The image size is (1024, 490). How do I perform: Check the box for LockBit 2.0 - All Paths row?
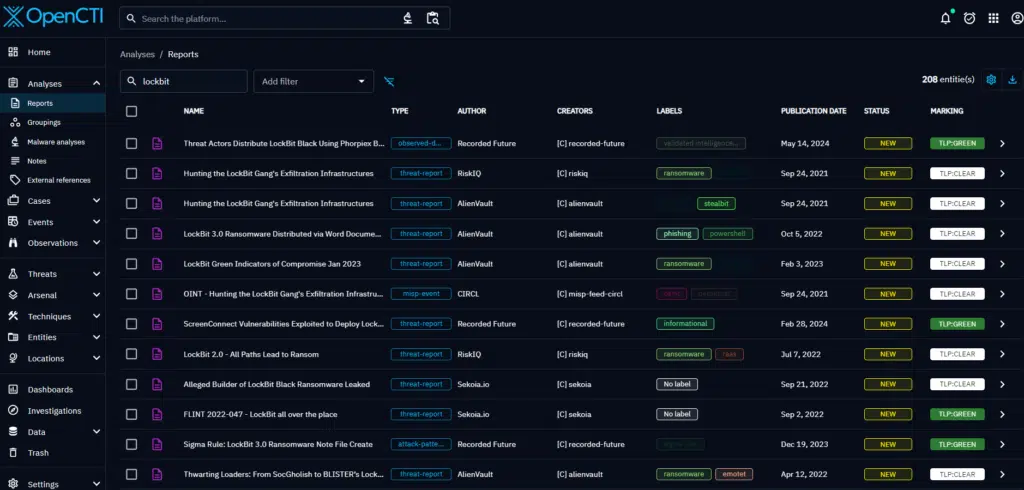131,354
